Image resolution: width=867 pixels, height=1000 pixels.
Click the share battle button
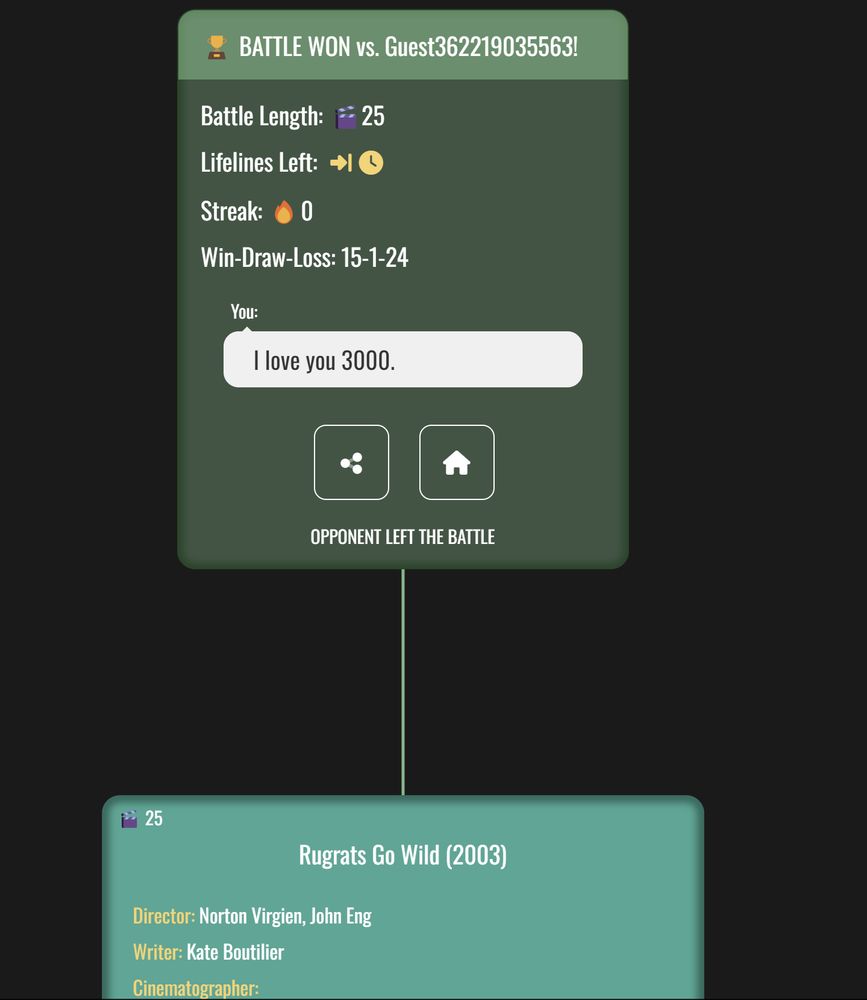tap(352, 462)
